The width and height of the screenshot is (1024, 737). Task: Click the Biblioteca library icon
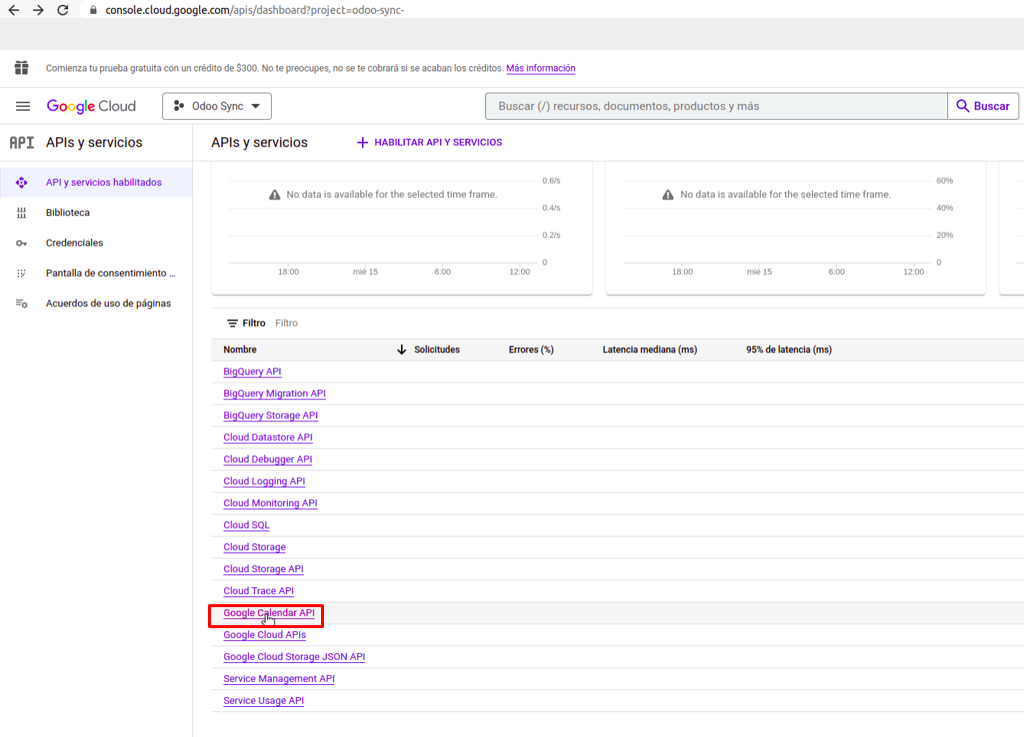[22, 213]
